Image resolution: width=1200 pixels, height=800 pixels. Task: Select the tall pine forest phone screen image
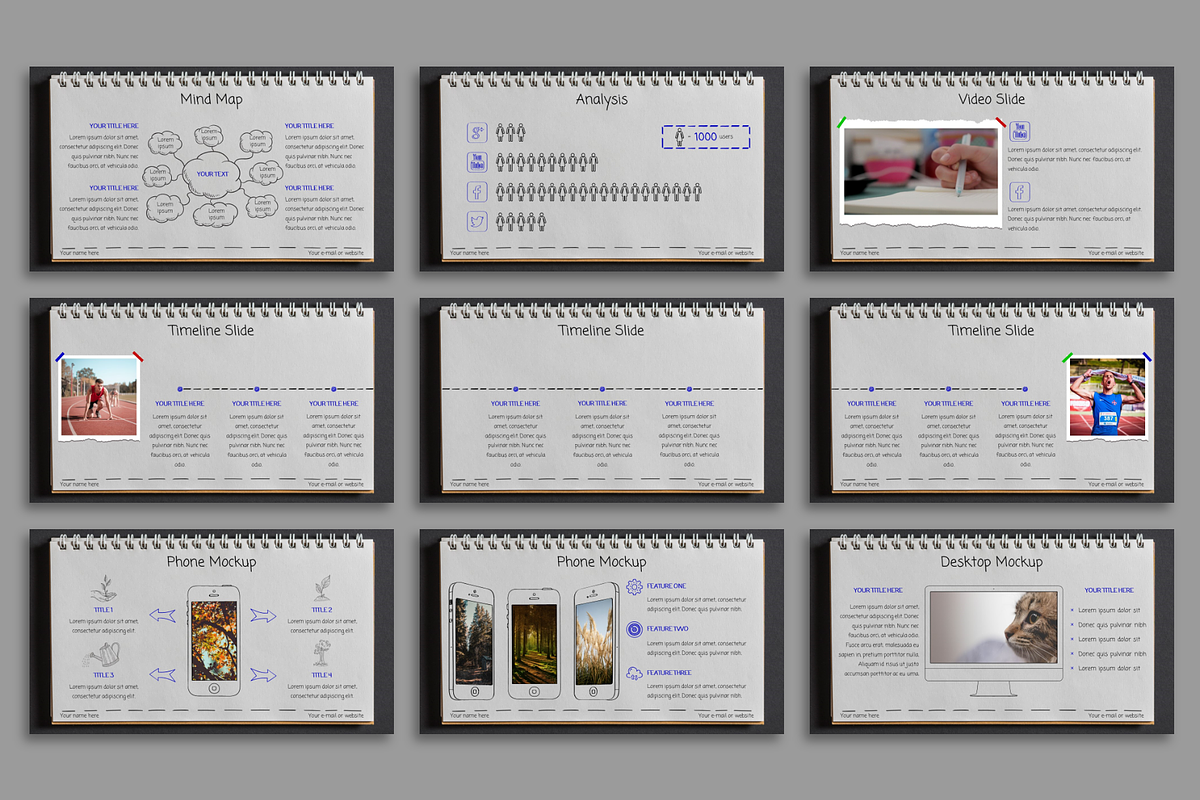pyautogui.click(x=473, y=643)
